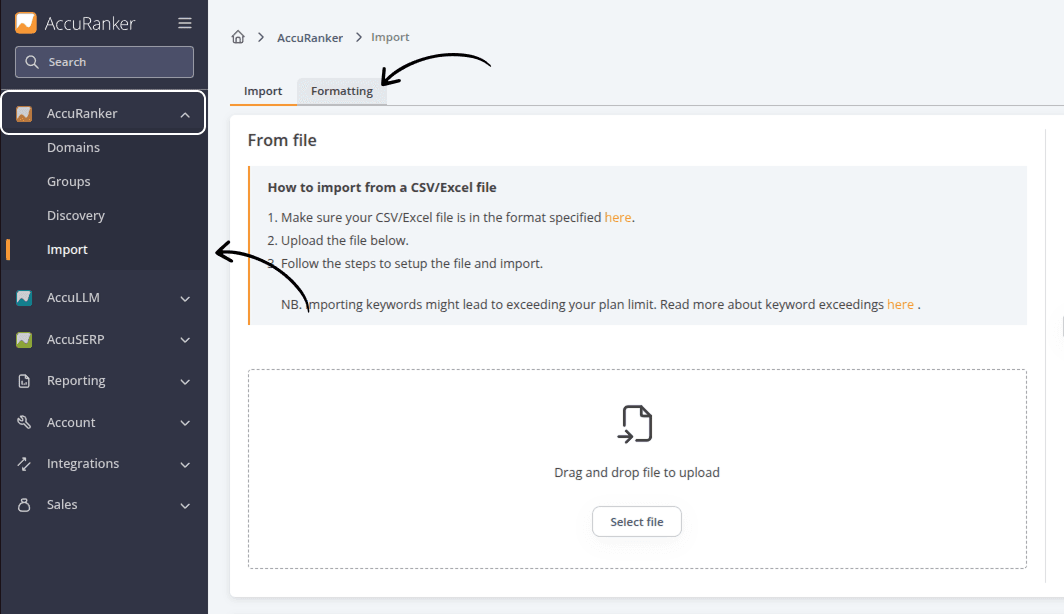Select Import in the sidebar
Viewport: 1064px width, 614px height.
coord(67,249)
